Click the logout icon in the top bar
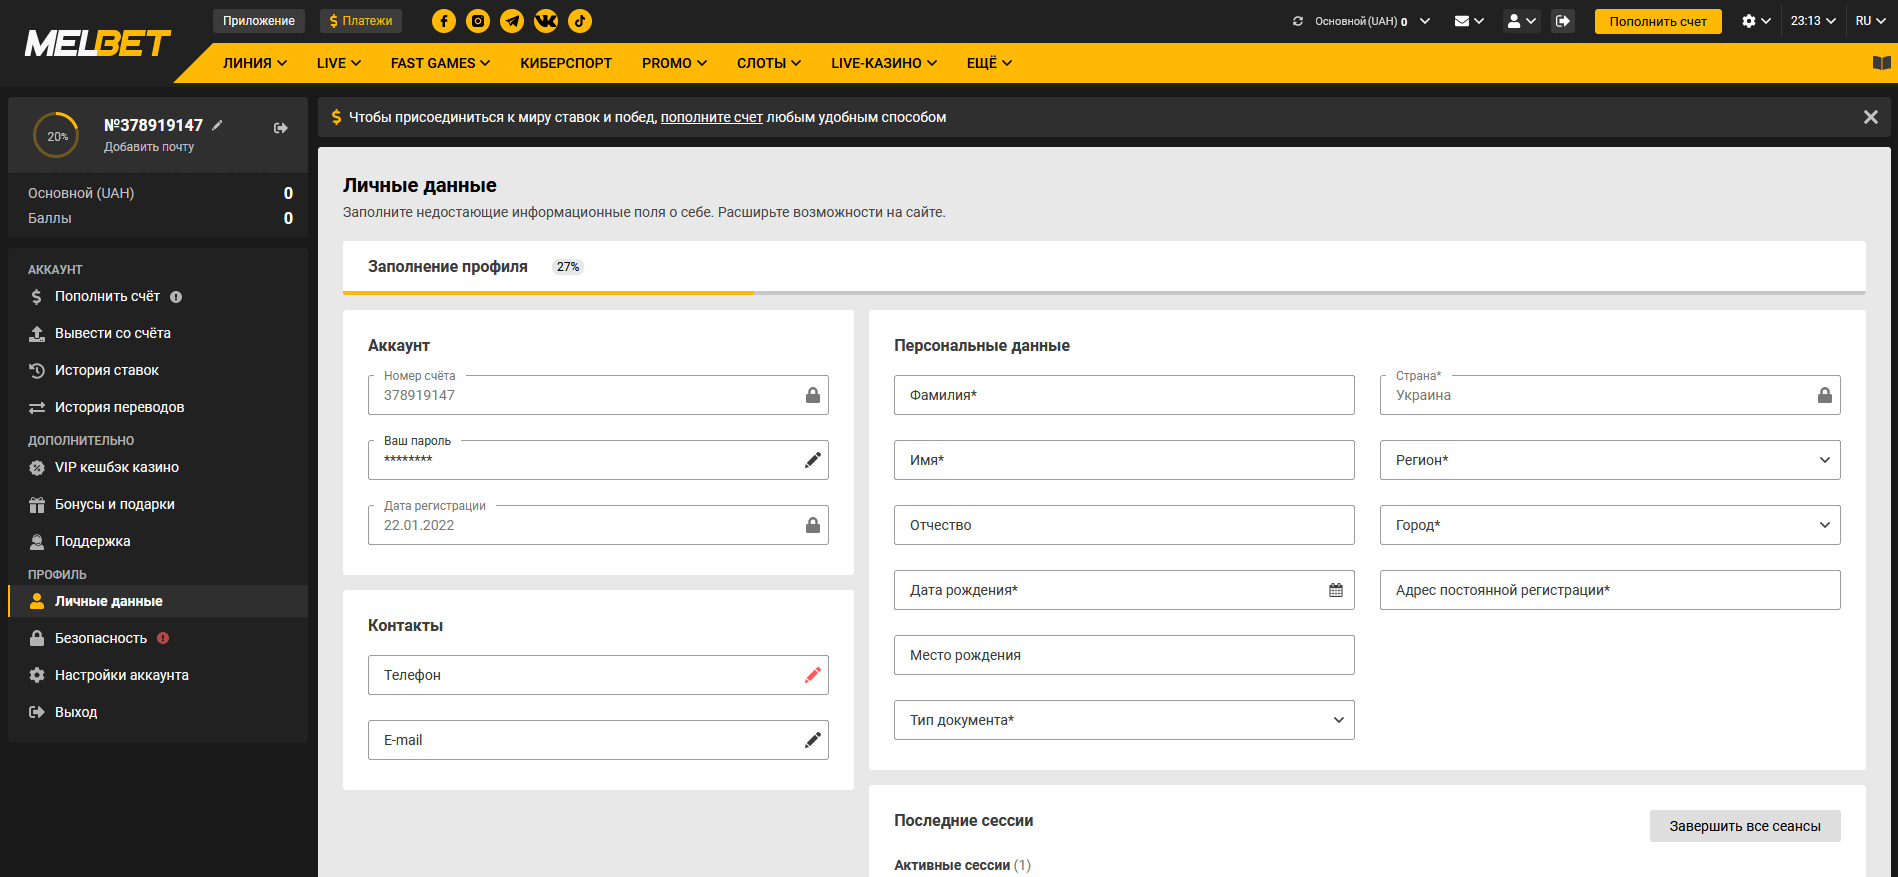1898x877 pixels. [x=1563, y=21]
